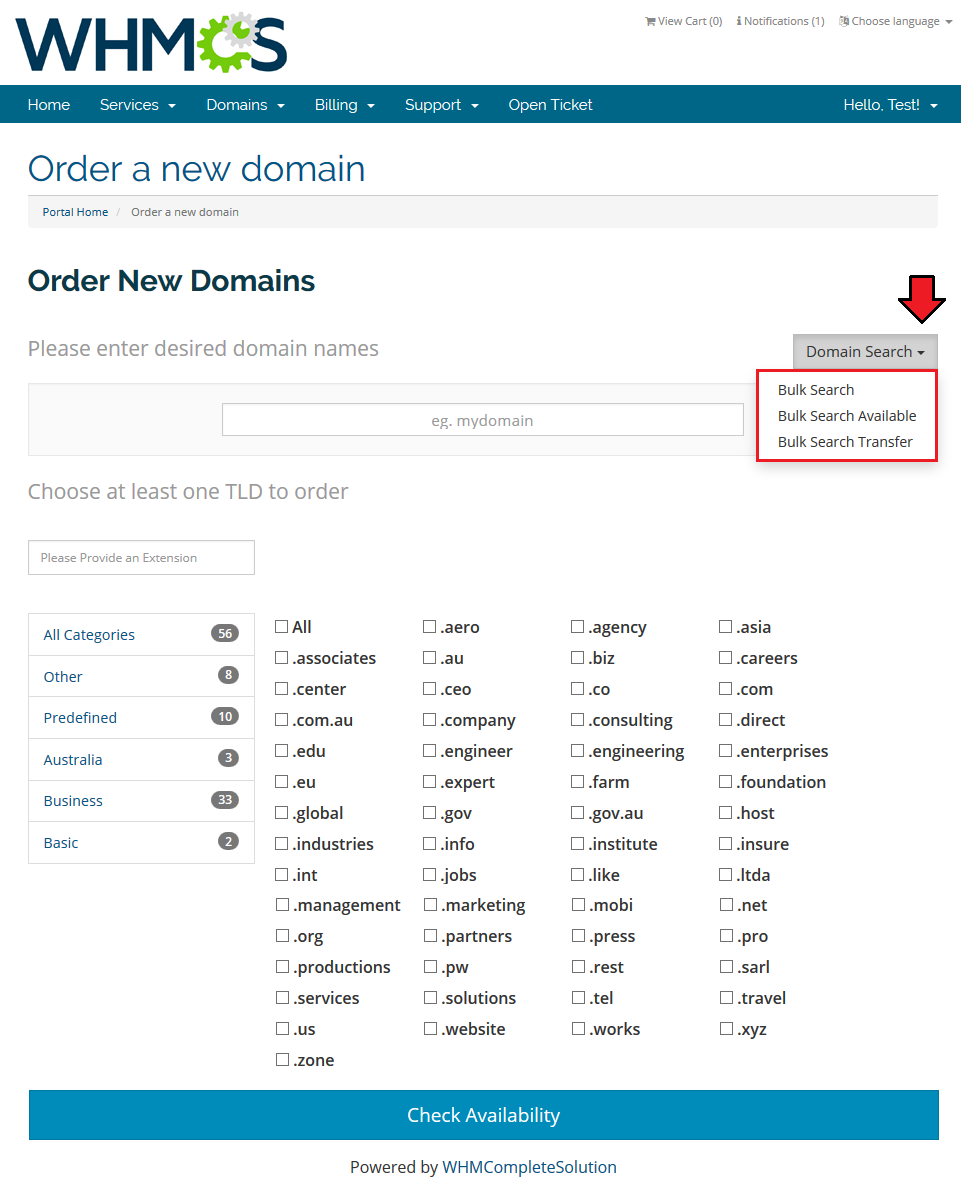This screenshot has width=961, height=1196.
Task: Open View Cart link
Action: [683, 21]
